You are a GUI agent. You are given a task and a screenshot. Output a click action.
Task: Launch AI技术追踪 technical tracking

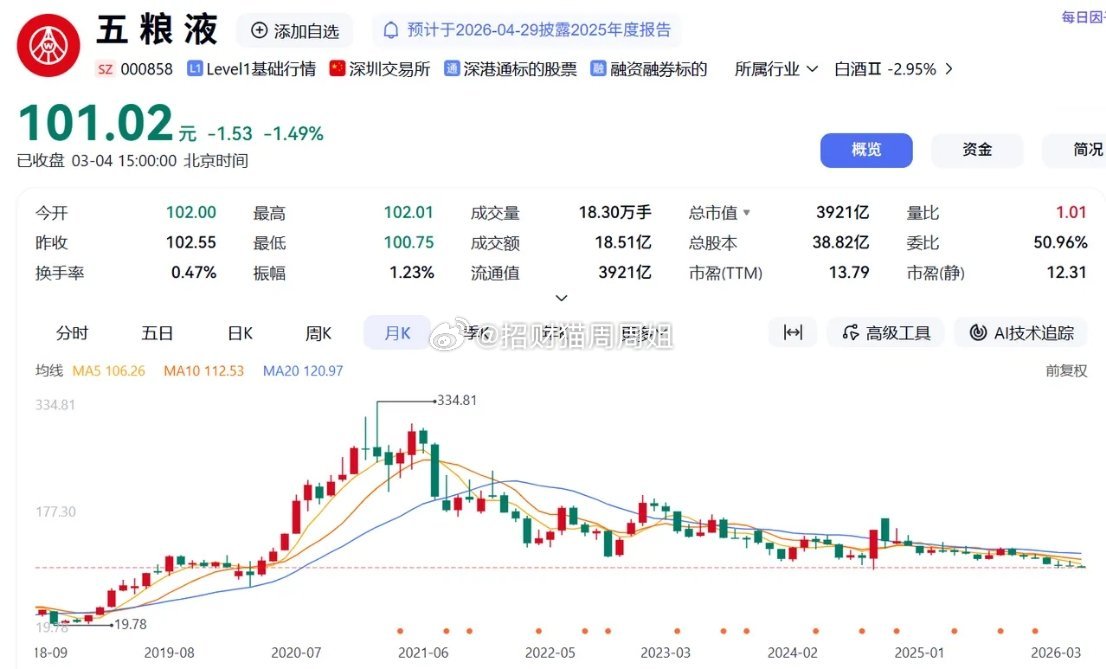tap(1021, 333)
